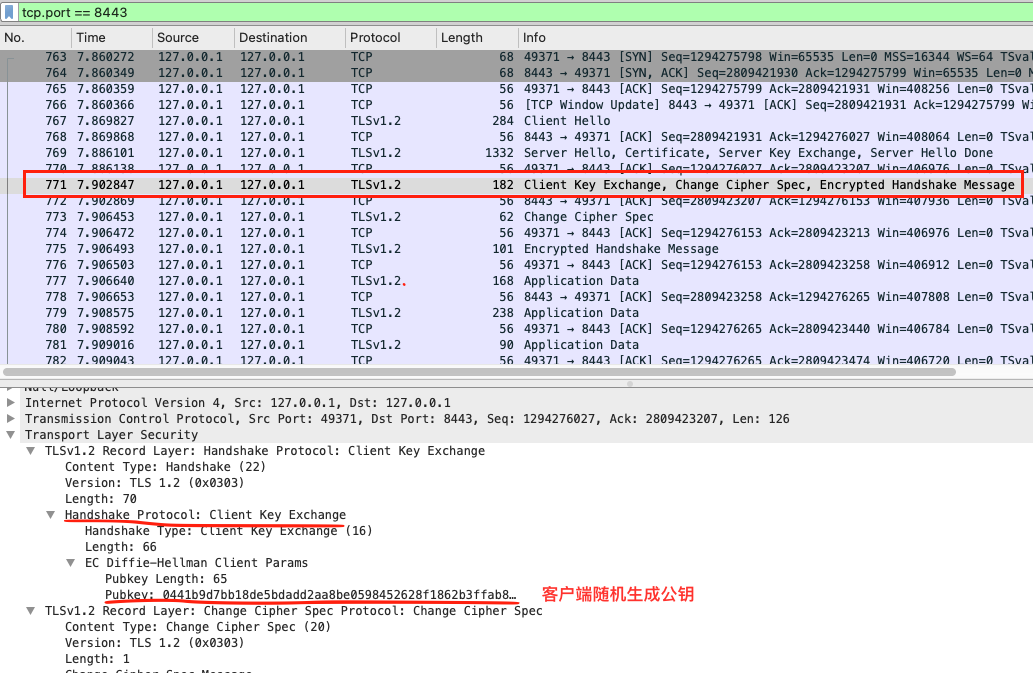This screenshot has height=673, width=1033.
Task: Collapse the TLSv1.2 Client Key Exchange record layer
Action: pos(30,450)
